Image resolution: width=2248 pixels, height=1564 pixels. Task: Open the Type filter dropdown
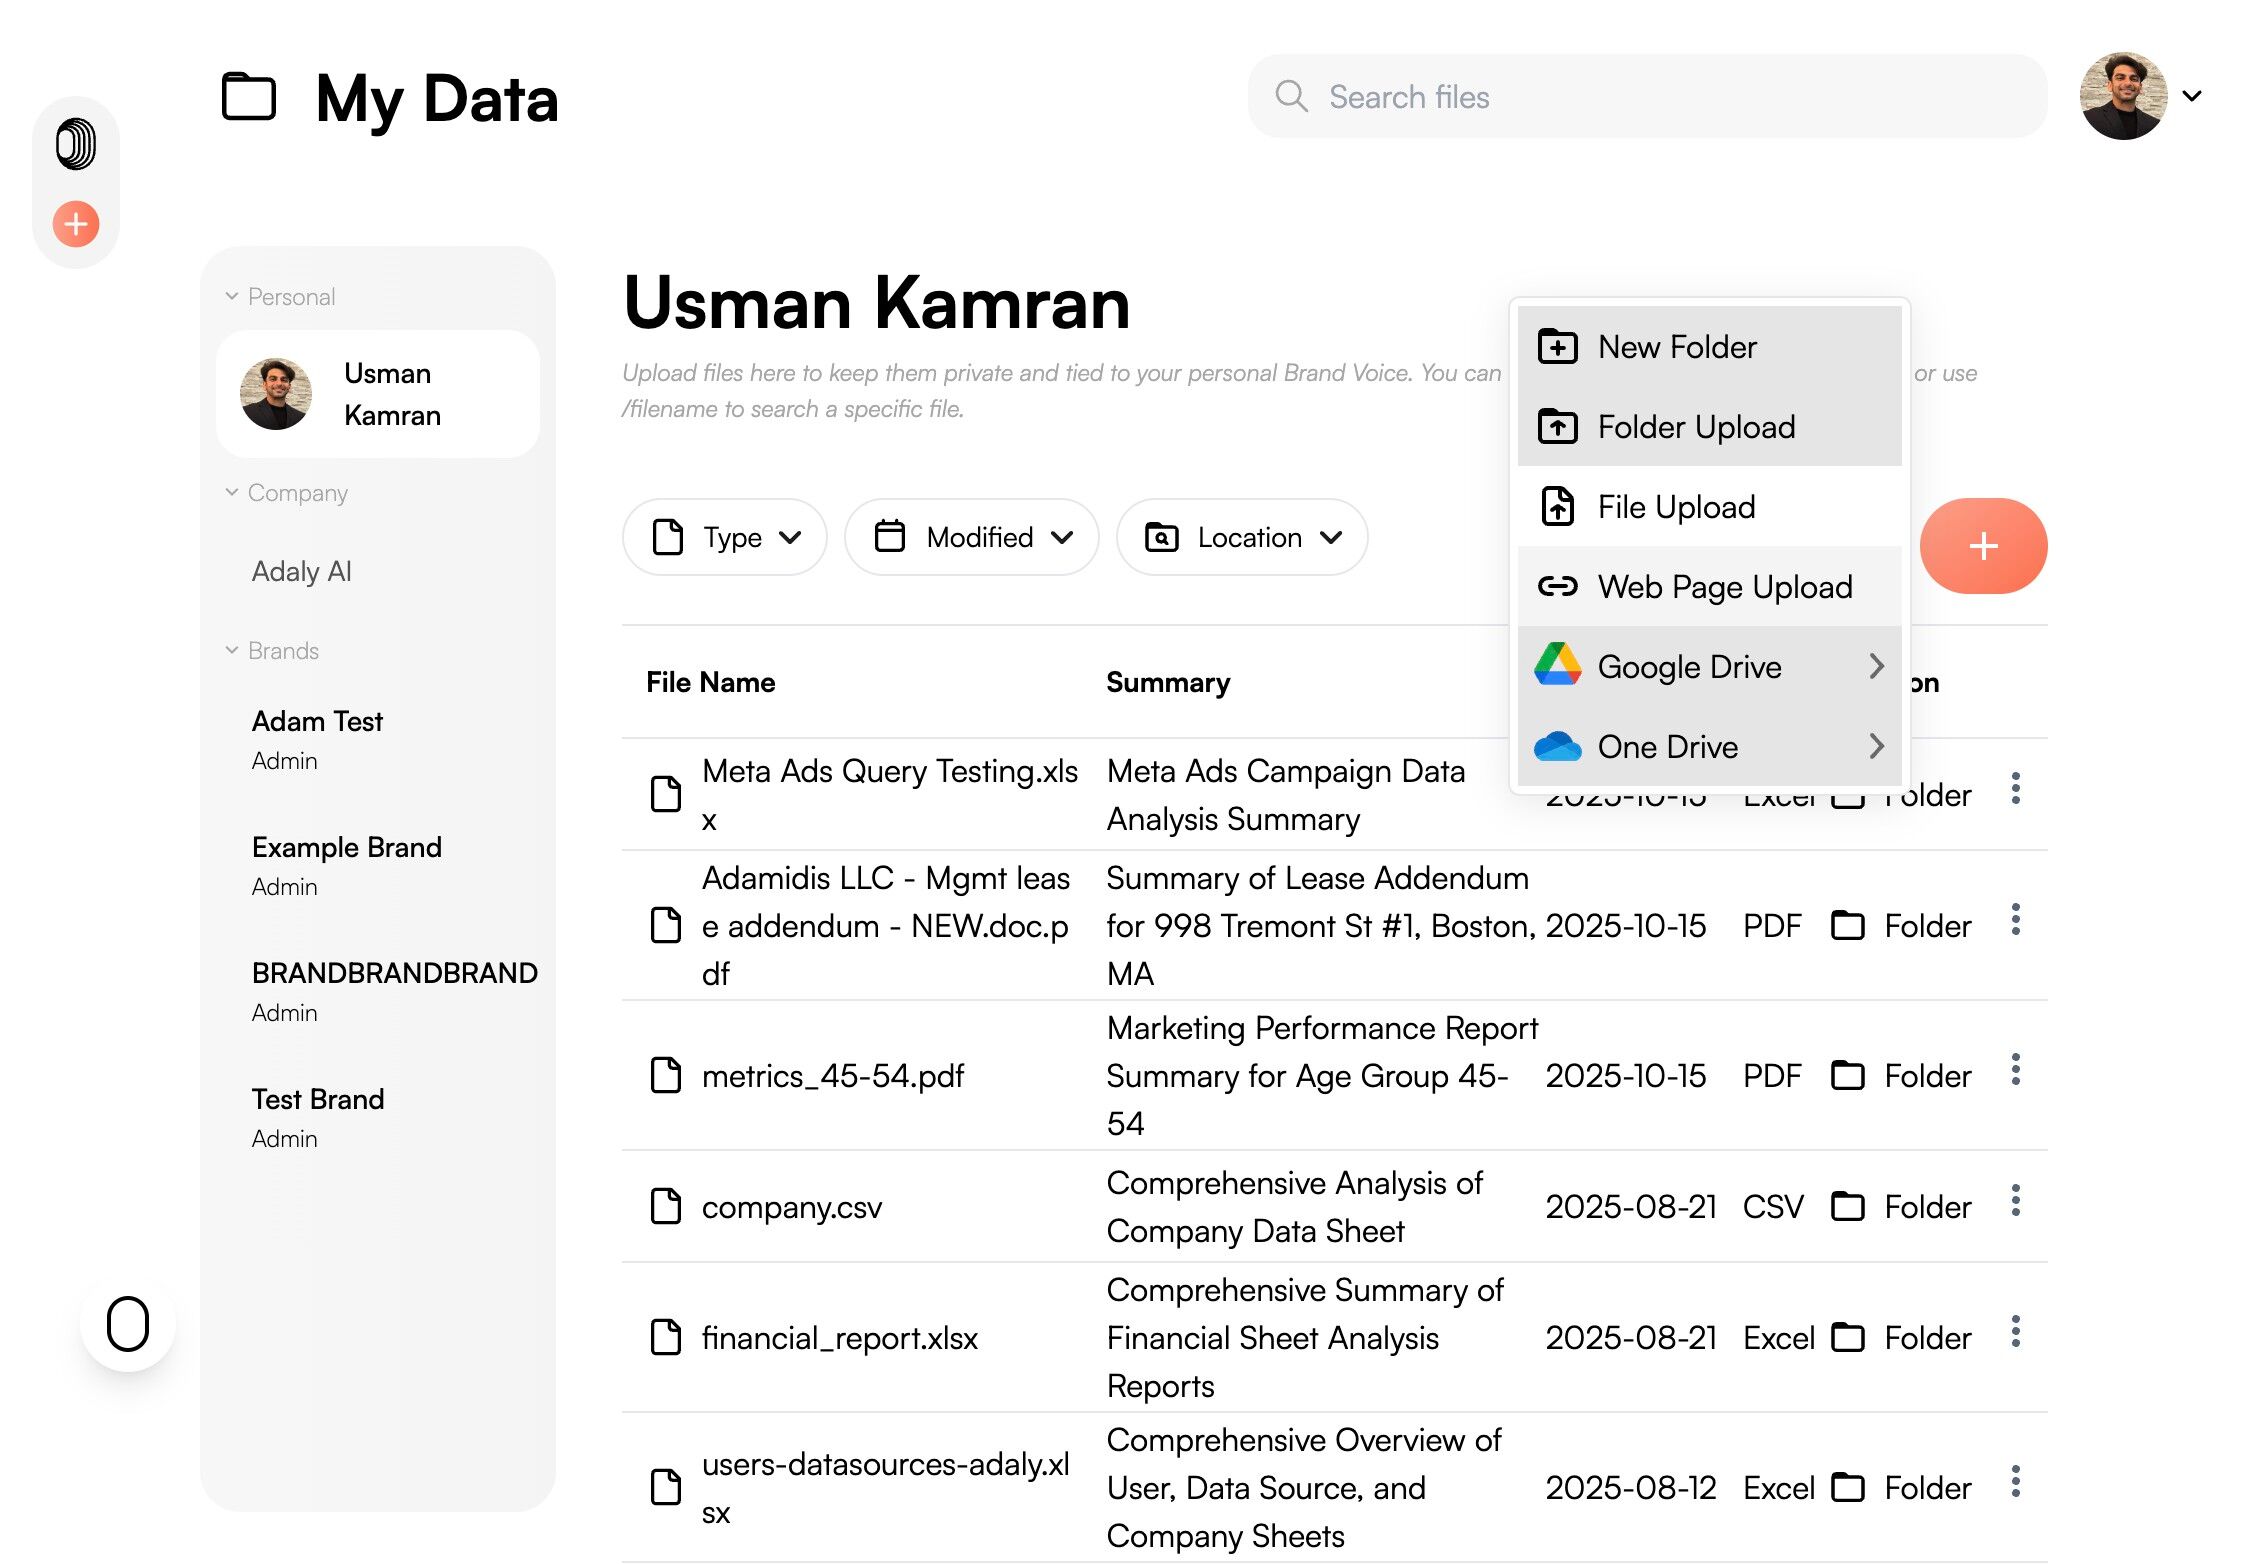point(725,538)
